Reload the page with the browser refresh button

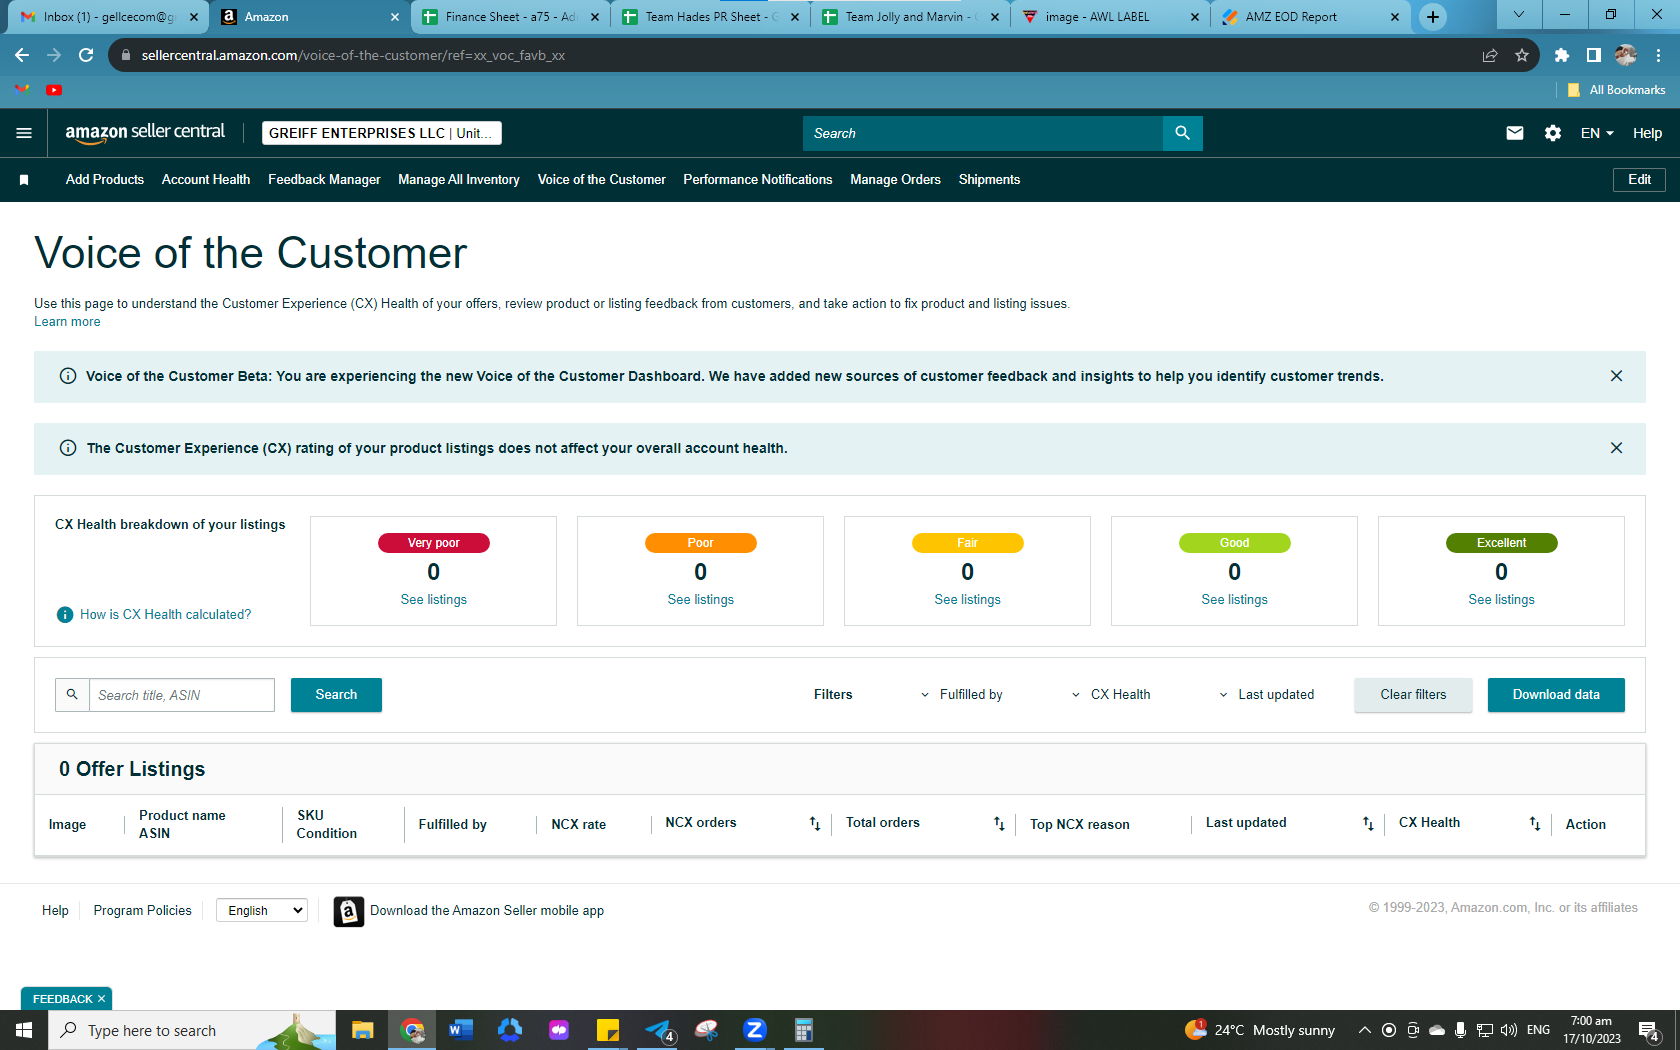point(86,55)
